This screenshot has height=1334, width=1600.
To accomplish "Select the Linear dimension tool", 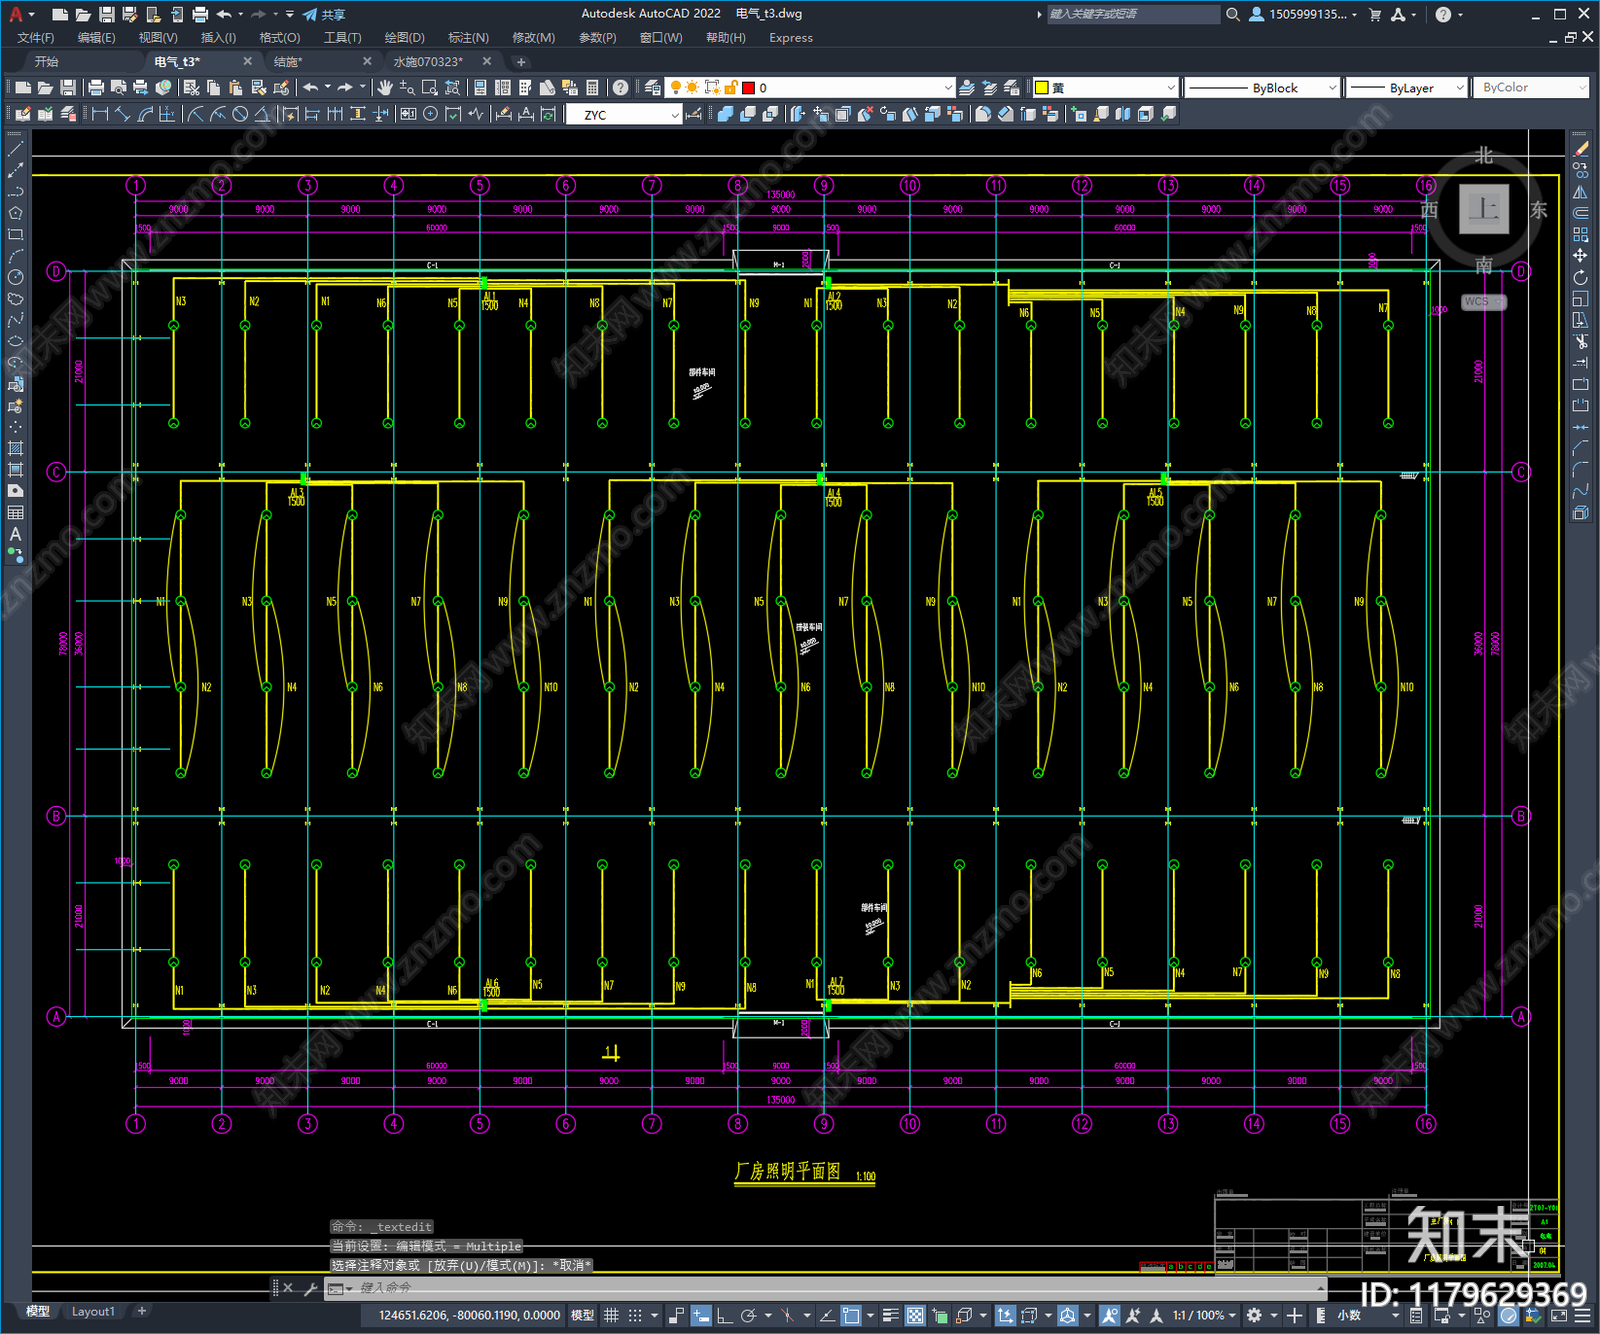I will (100, 114).
